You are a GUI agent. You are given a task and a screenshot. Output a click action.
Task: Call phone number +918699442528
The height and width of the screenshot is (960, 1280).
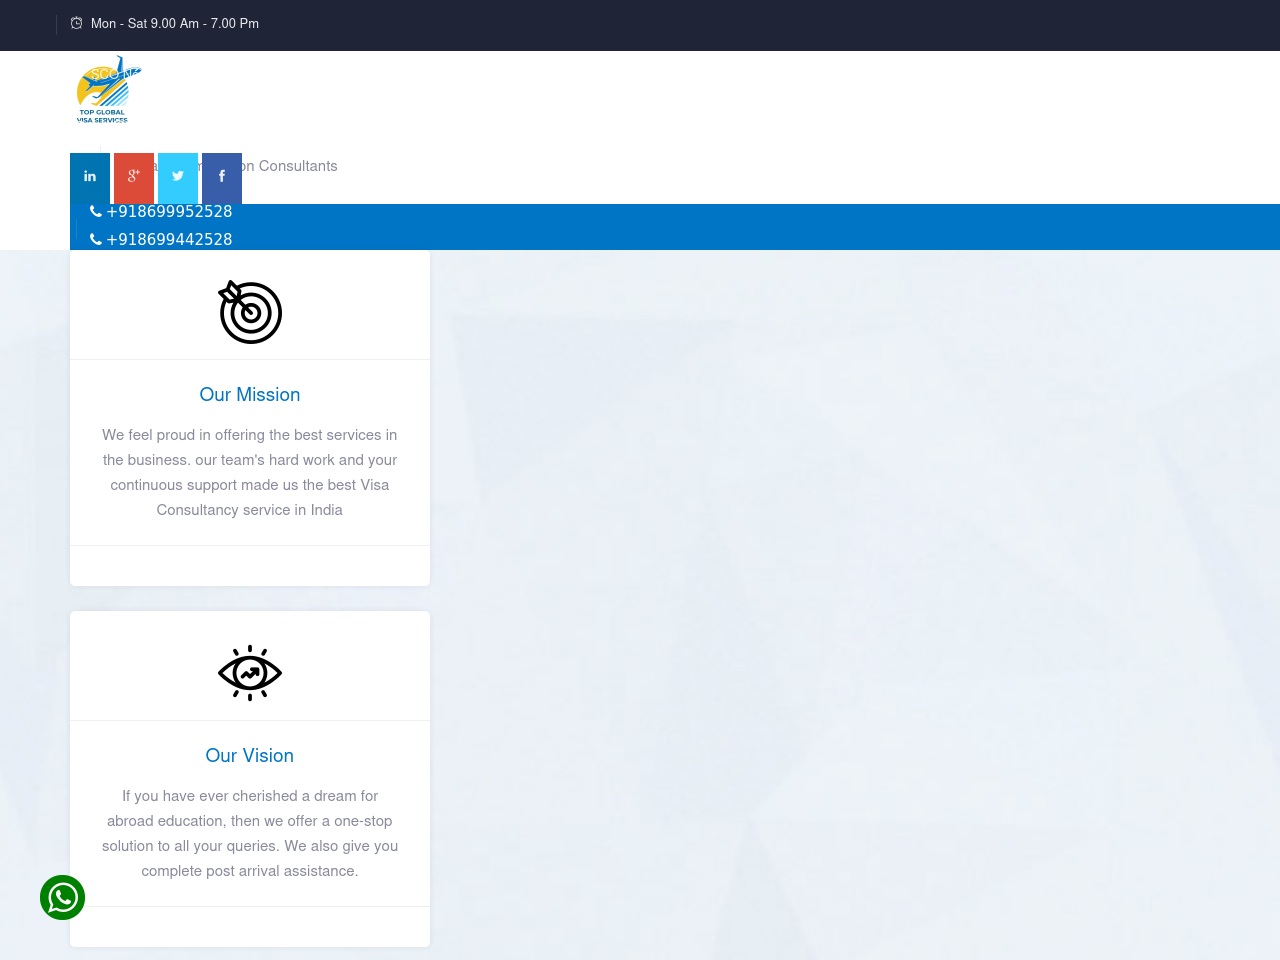coord(161,240)
